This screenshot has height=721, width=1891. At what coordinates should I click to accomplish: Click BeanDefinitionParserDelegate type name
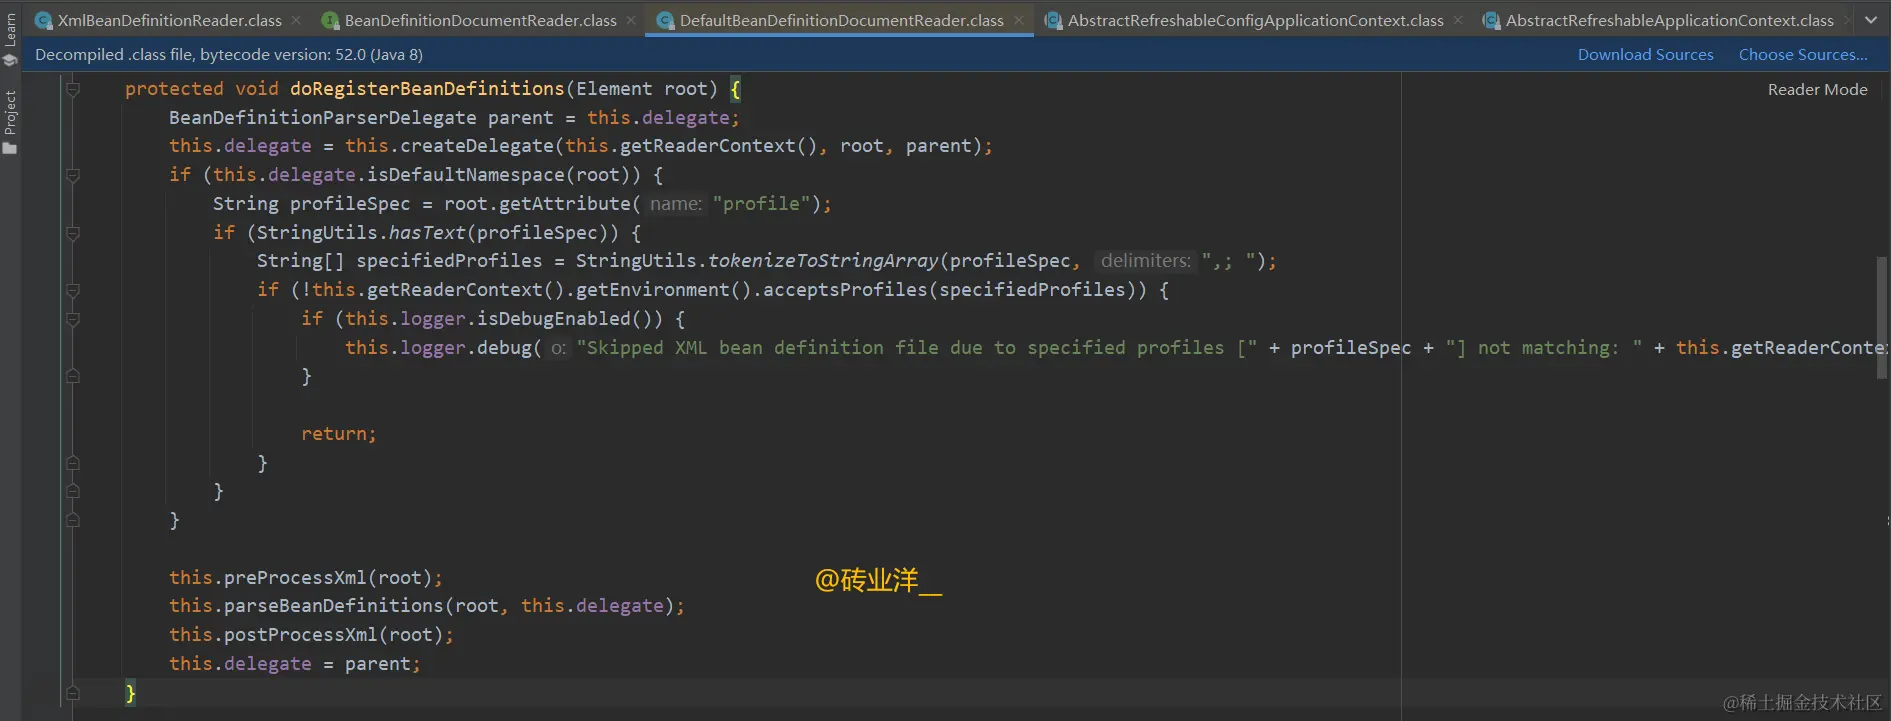pyautogui.click(x=322, y=118)
